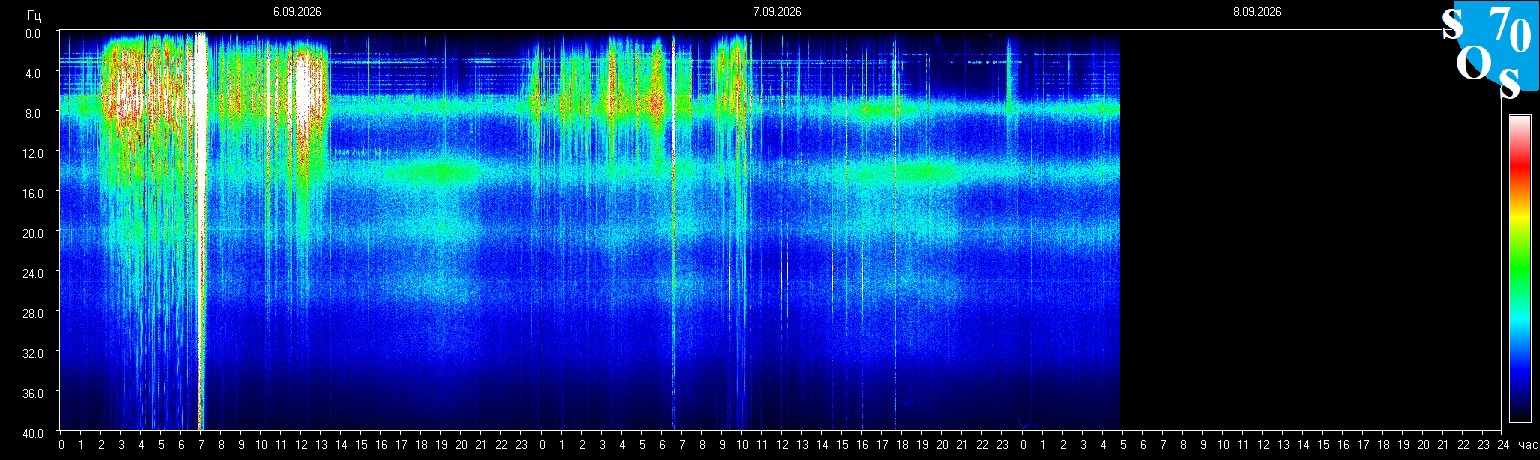Select the 16.0 frequency axis label
This screenshot has width=1540, height=460.
(x=33, y=193)
